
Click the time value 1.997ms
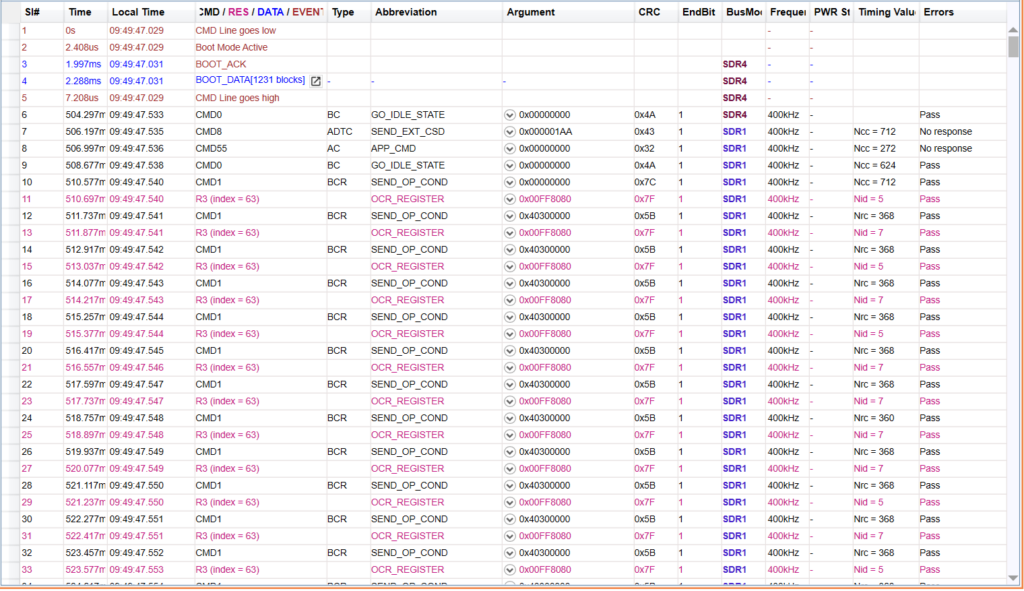click(83, 65)
